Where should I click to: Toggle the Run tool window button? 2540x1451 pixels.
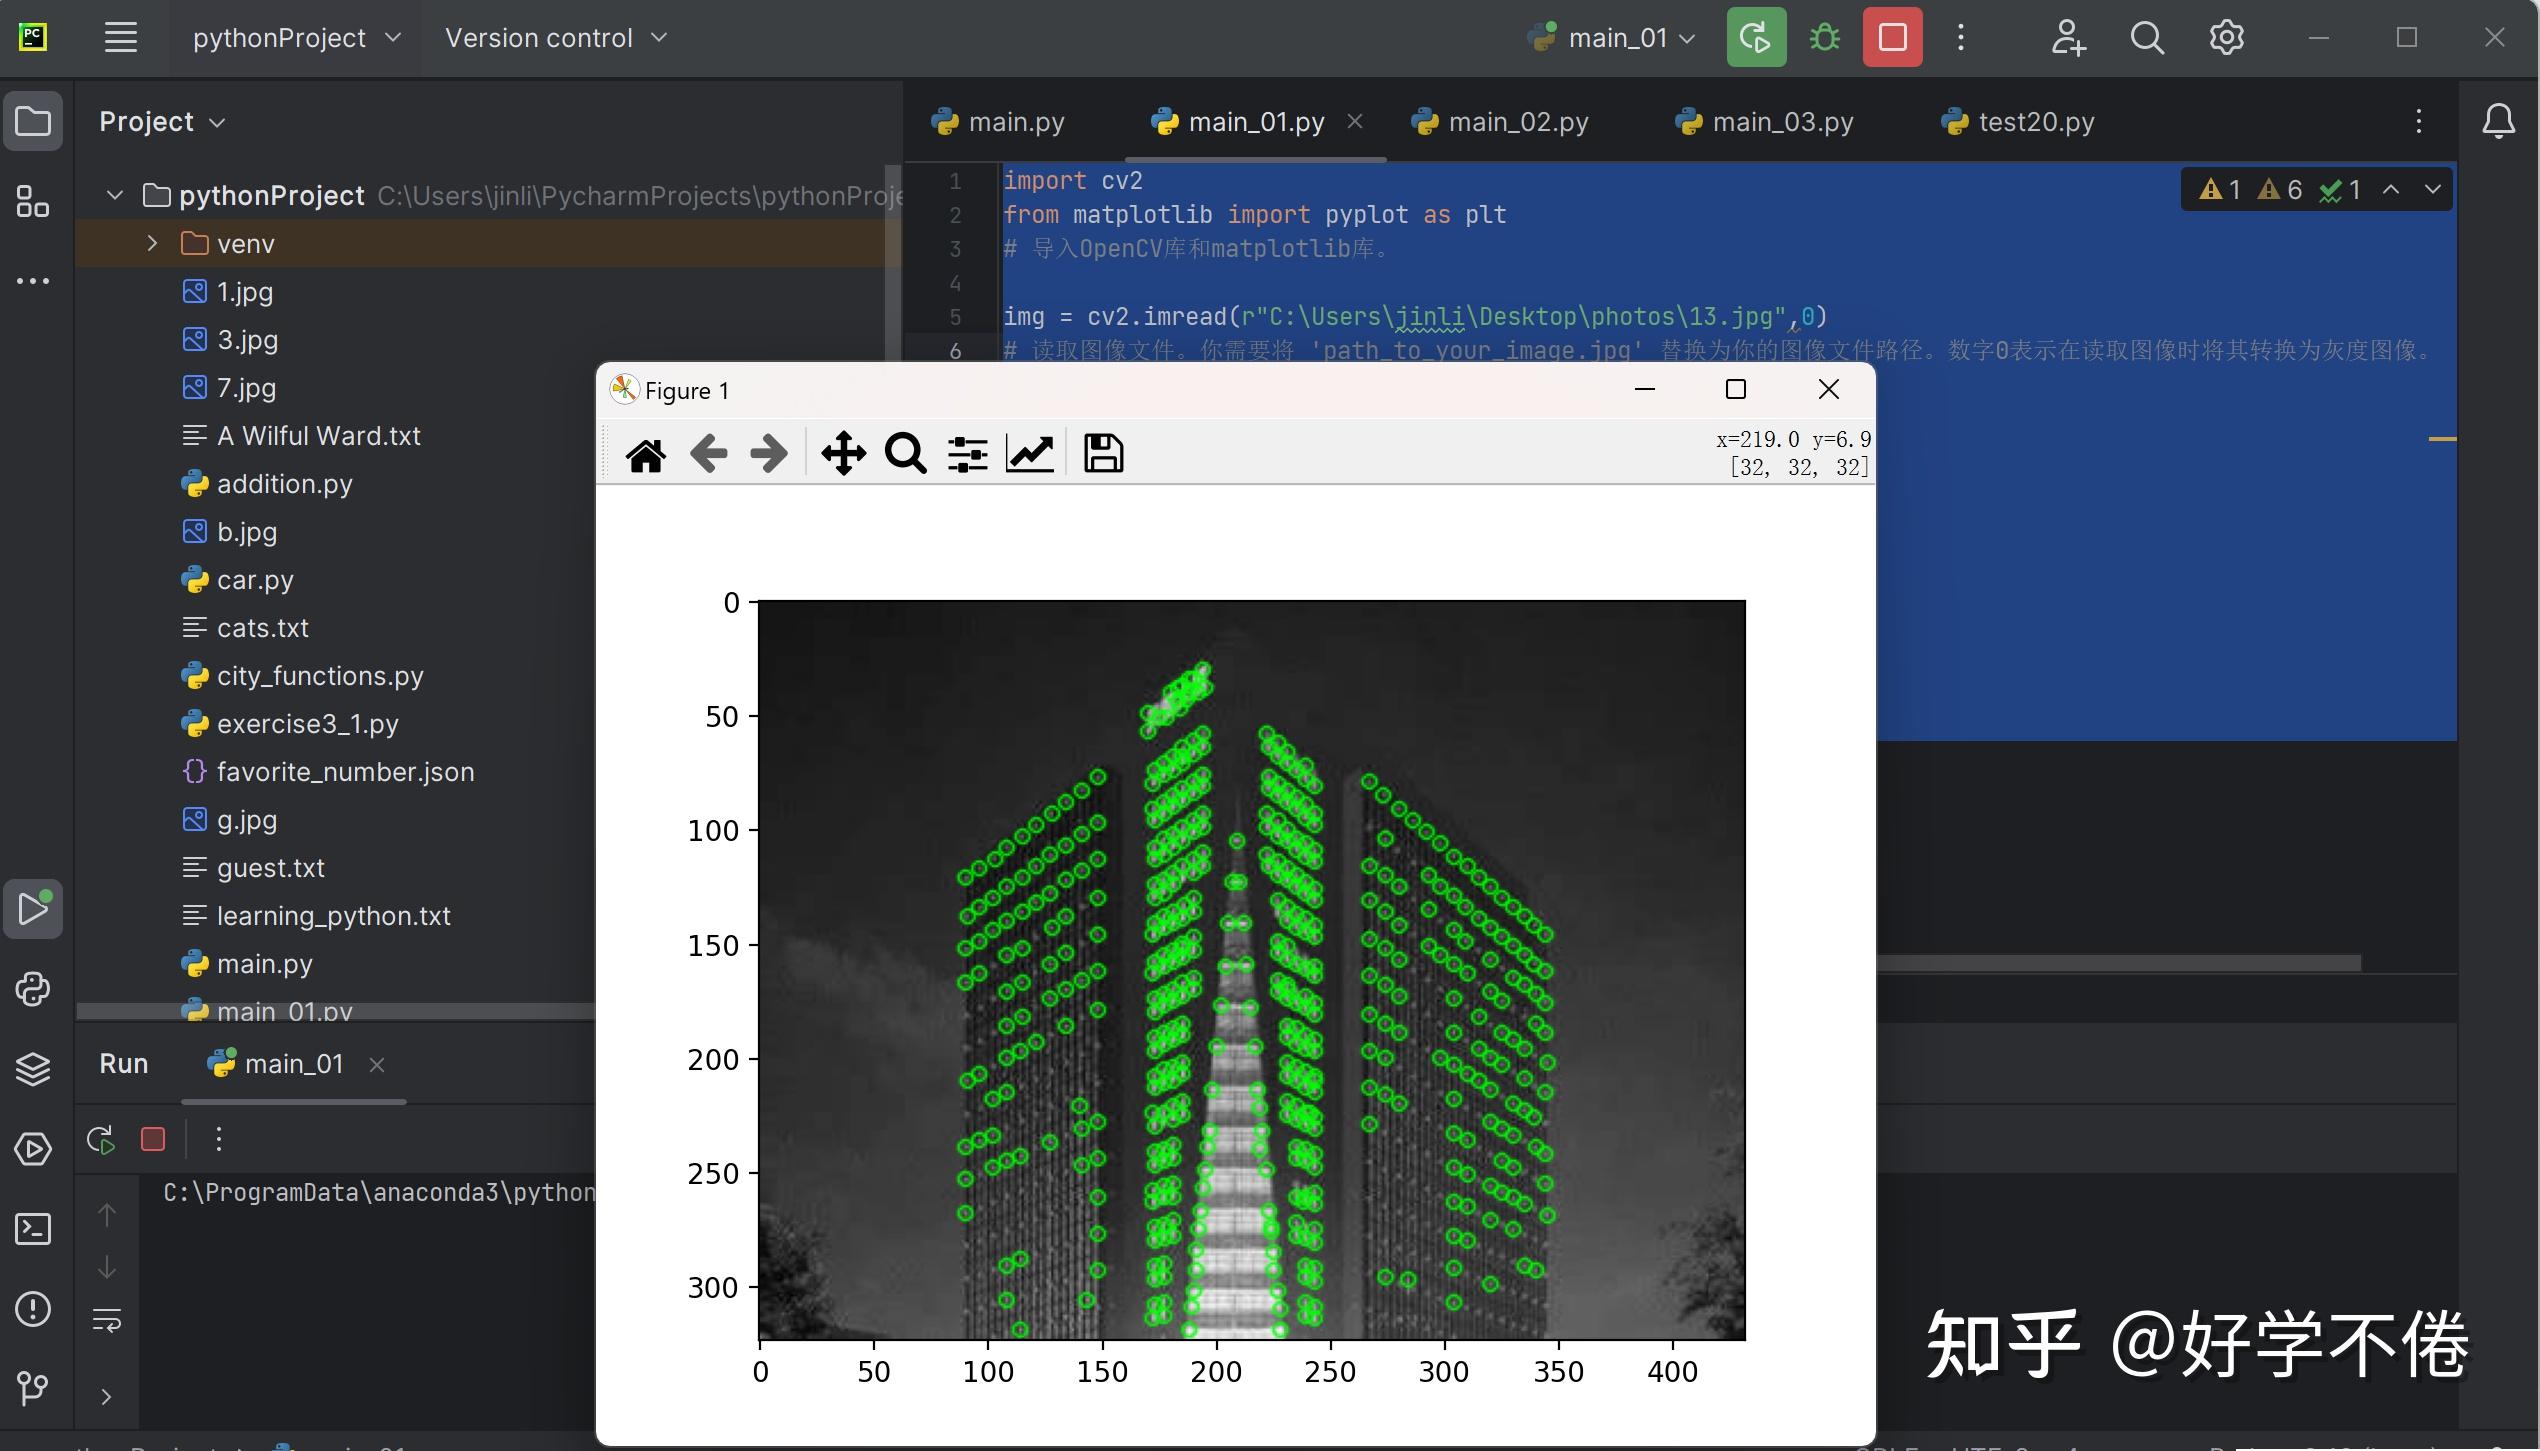pos(33,909)
